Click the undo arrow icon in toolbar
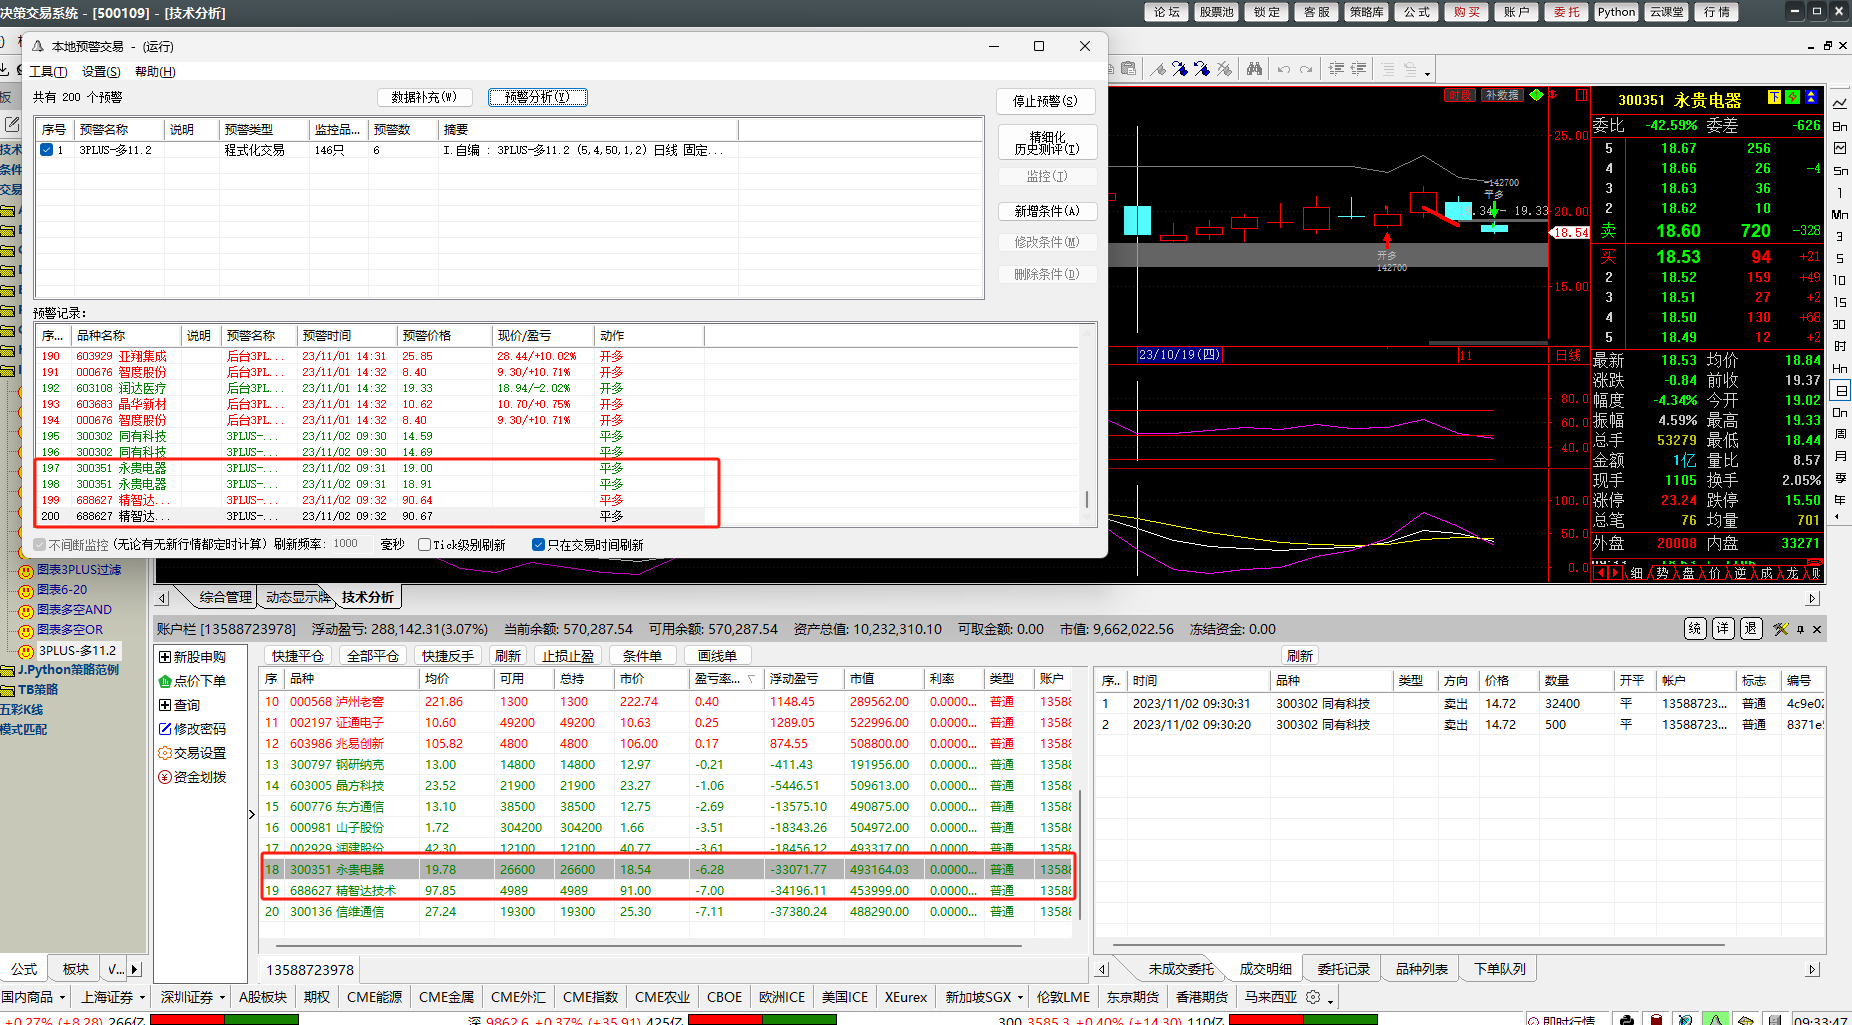The height and width of the screenshot is (1025, 1852). click(1284, 69)
